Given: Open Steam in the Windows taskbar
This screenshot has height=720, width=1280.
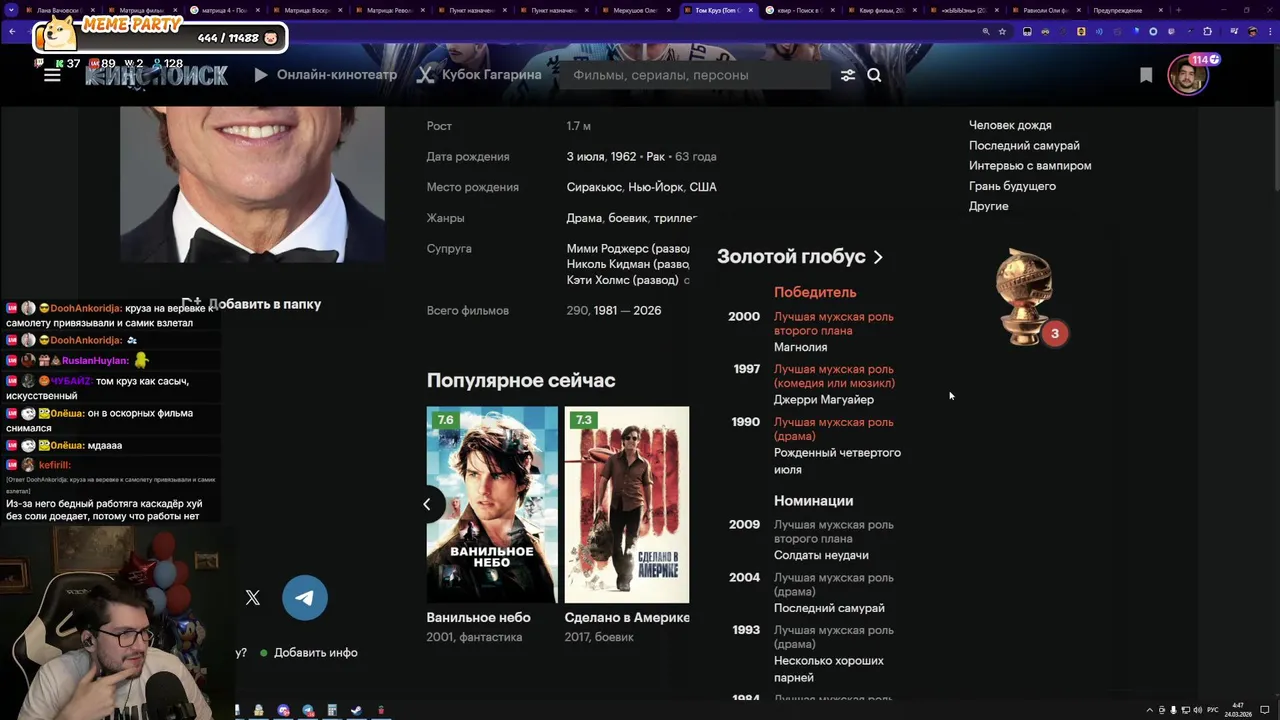Looking at the screenshot, I should (x=356, y=710).
